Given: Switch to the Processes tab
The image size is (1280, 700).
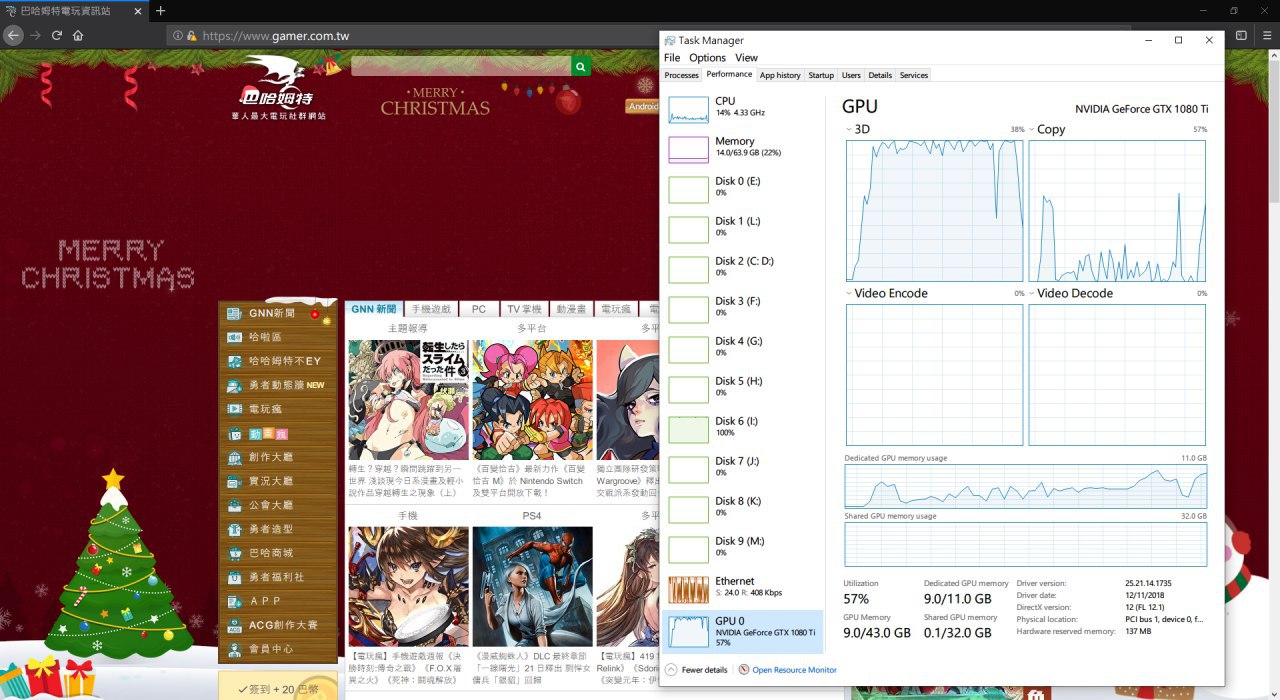Looking at the screenshot, I should 681,75.
